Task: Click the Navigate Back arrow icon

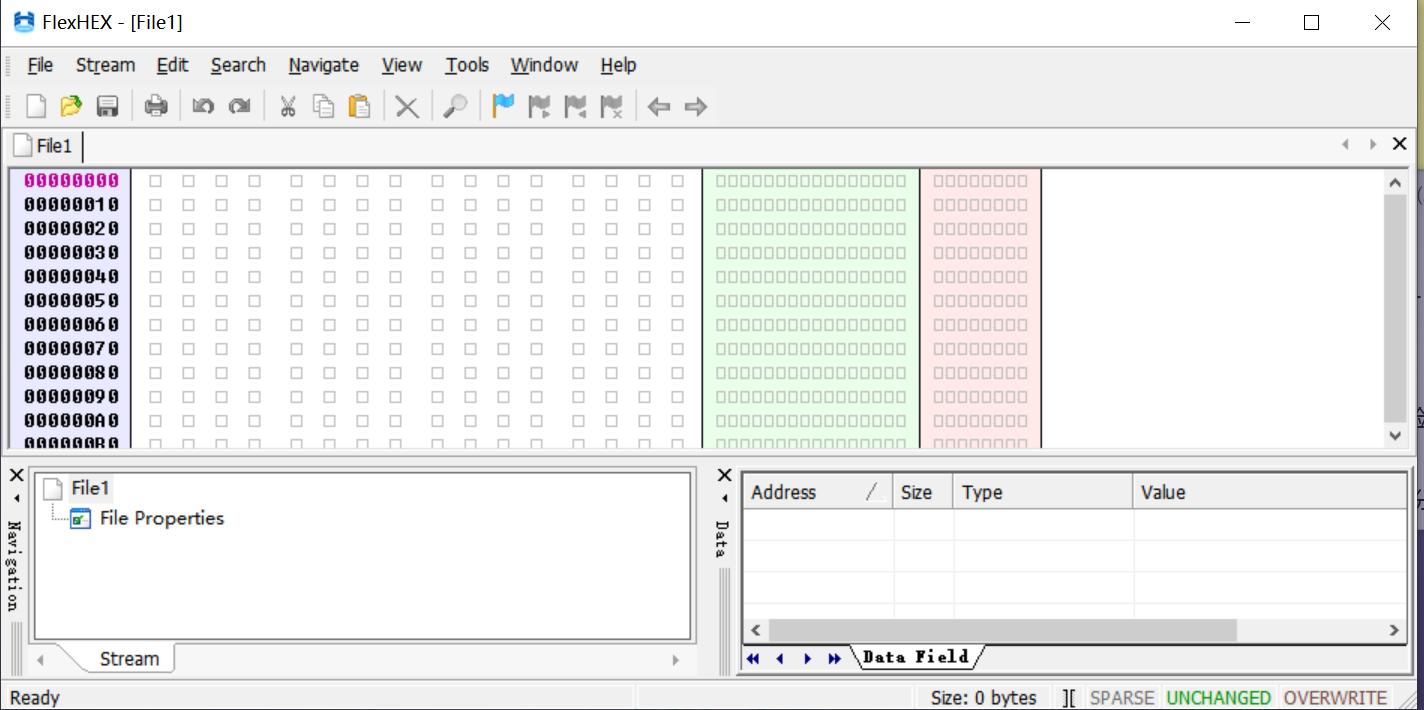Action: 658,106
